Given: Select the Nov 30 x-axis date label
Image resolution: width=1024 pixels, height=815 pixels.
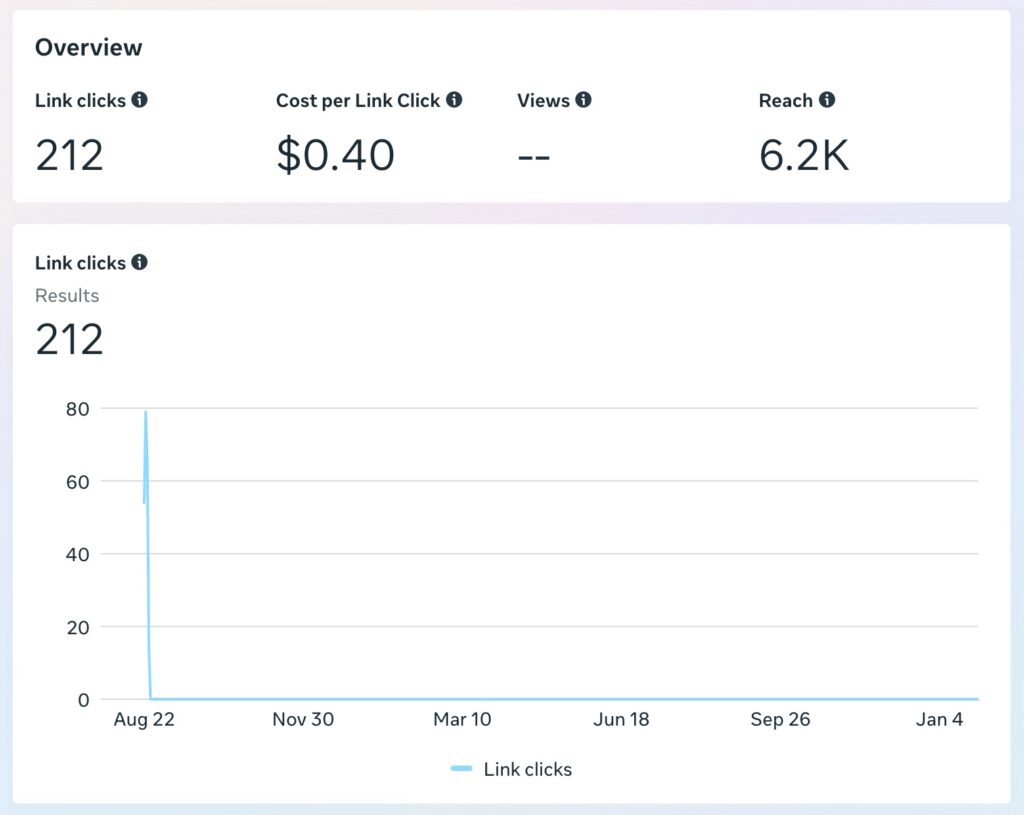Looking at the screenshot, I should [x=303, y=720].
